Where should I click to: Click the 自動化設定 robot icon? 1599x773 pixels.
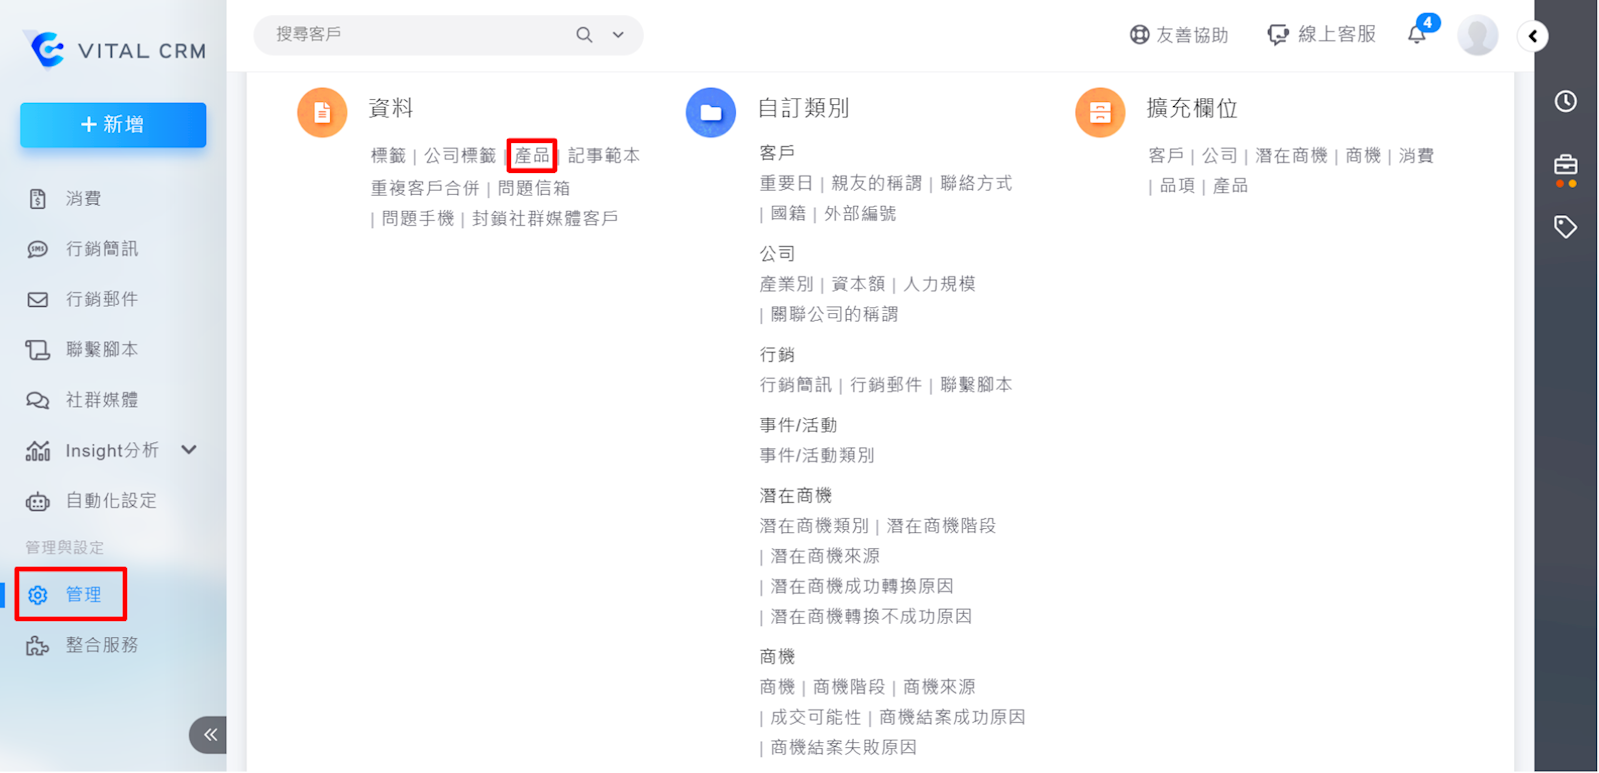[x=38, y=501]
